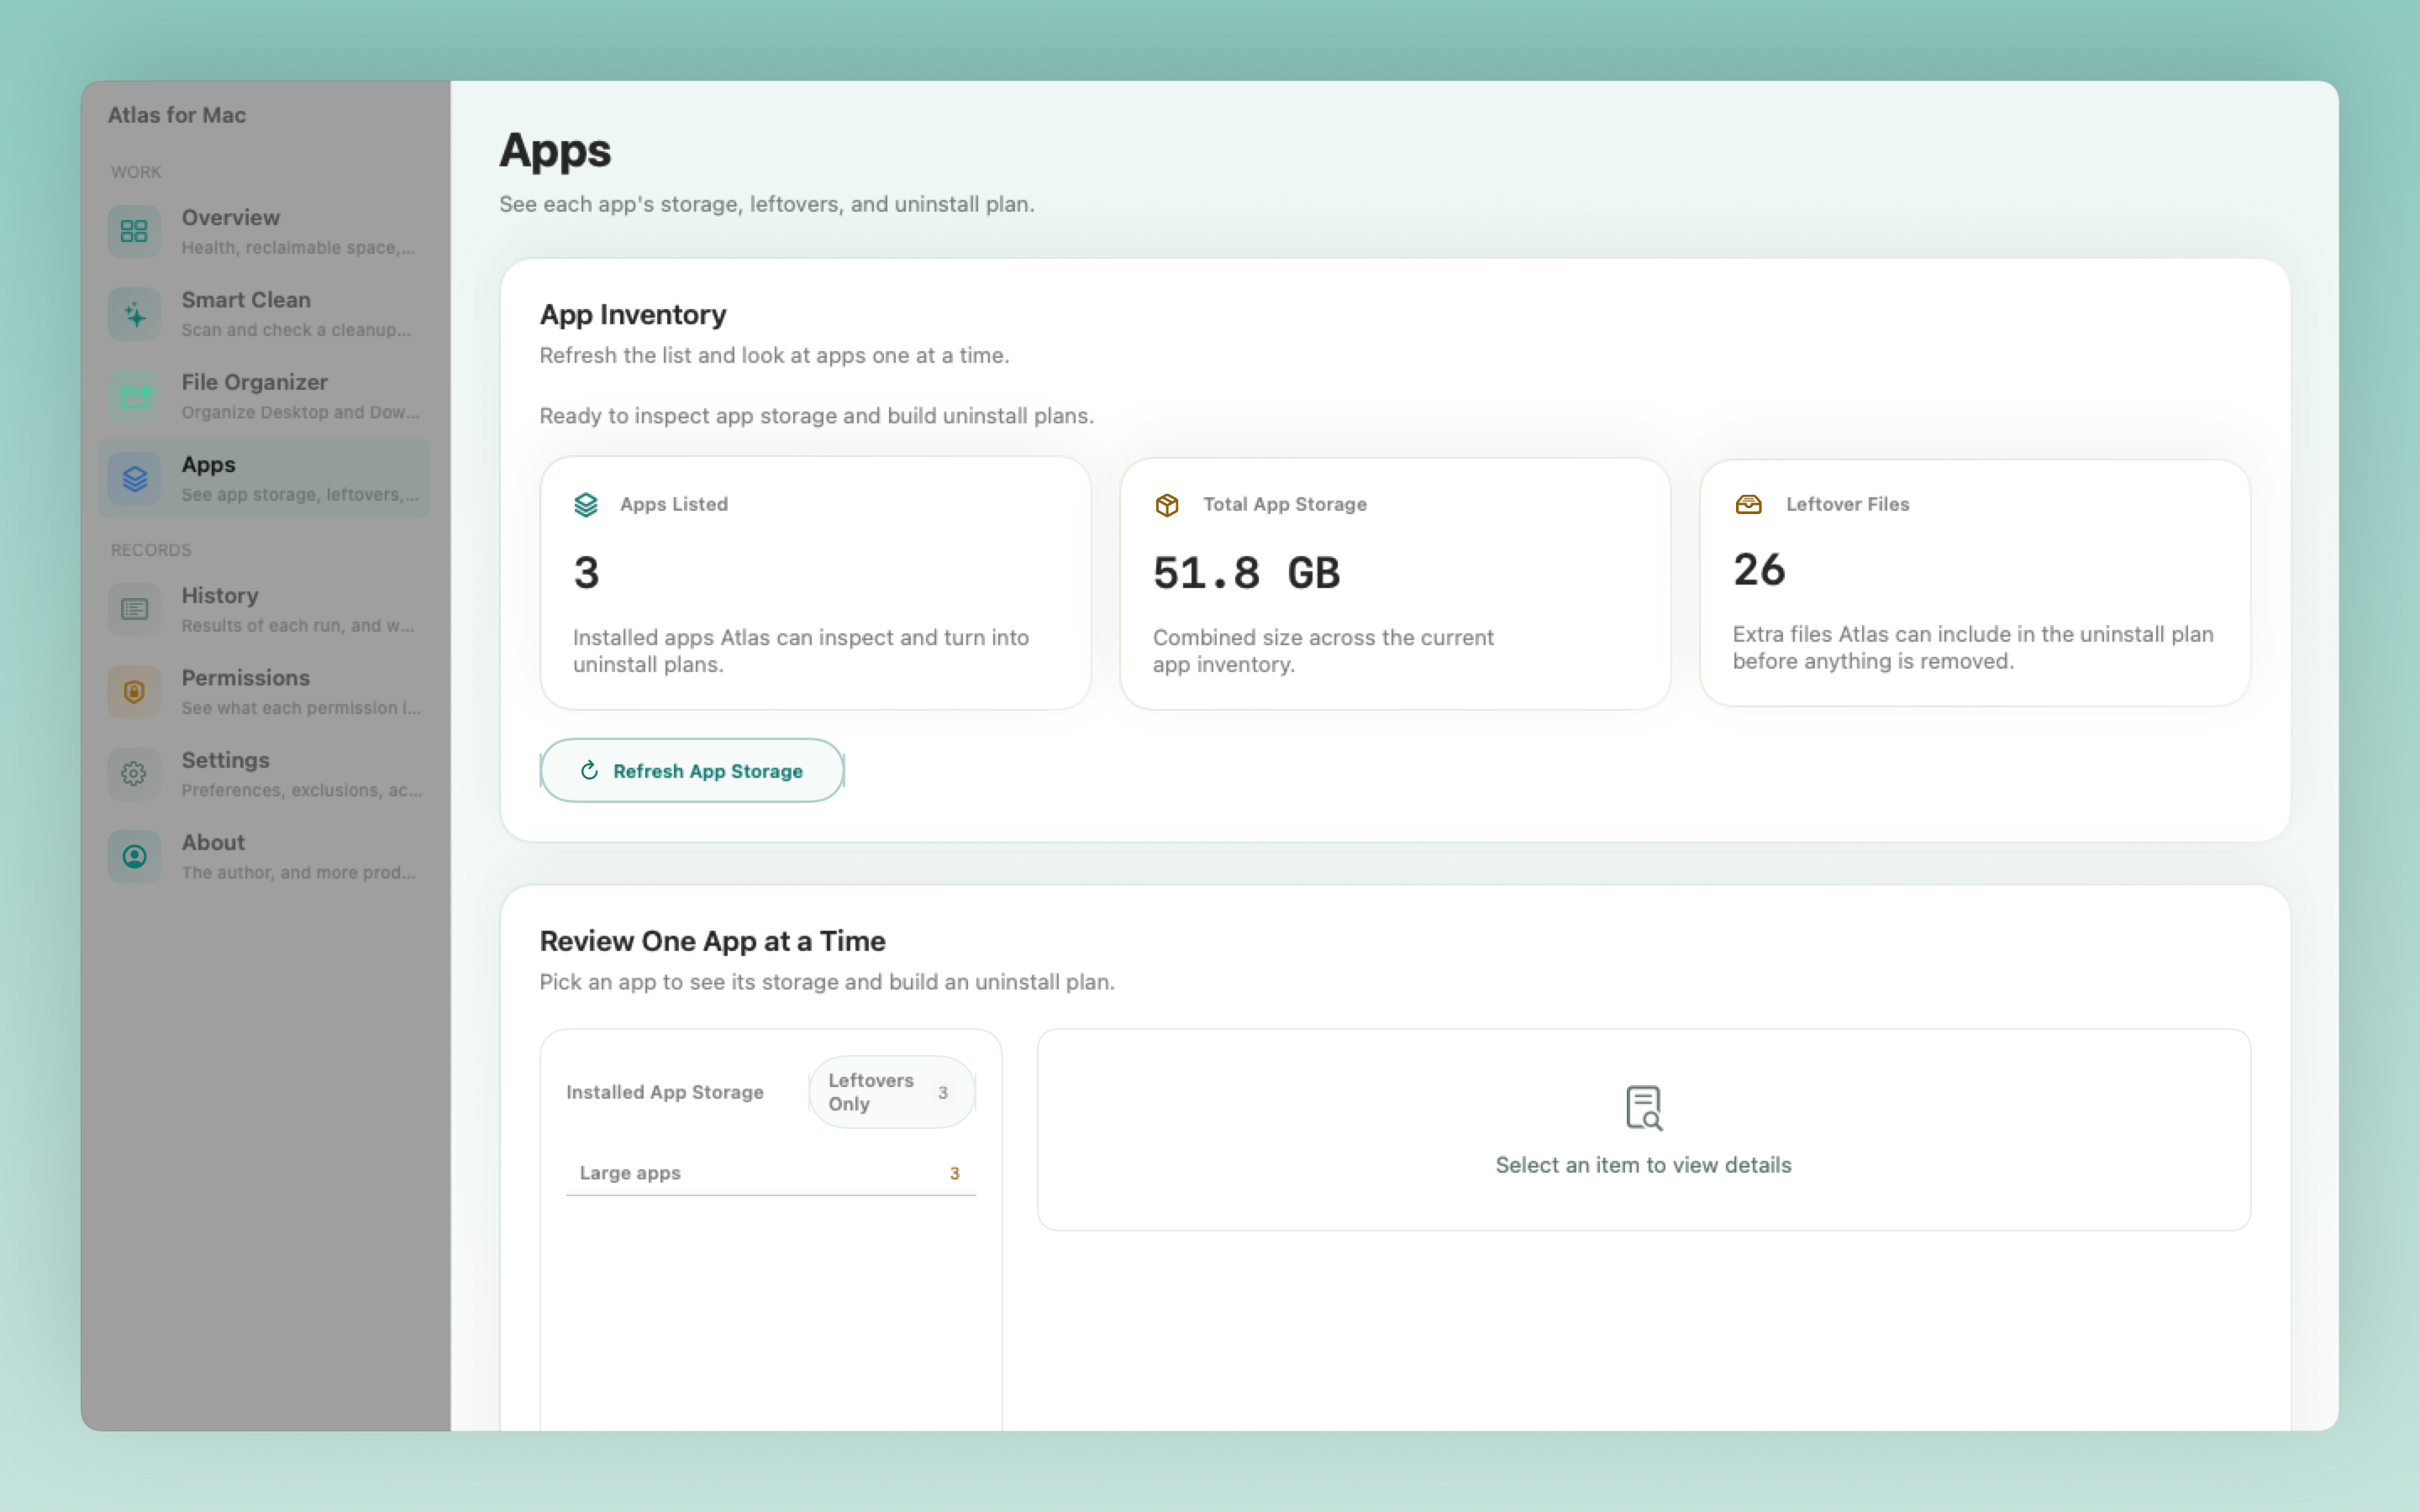This screenshot has width=2420, height=1512.
Task: Toggle the Leftovers Only filter
Action: (892, 1092)
